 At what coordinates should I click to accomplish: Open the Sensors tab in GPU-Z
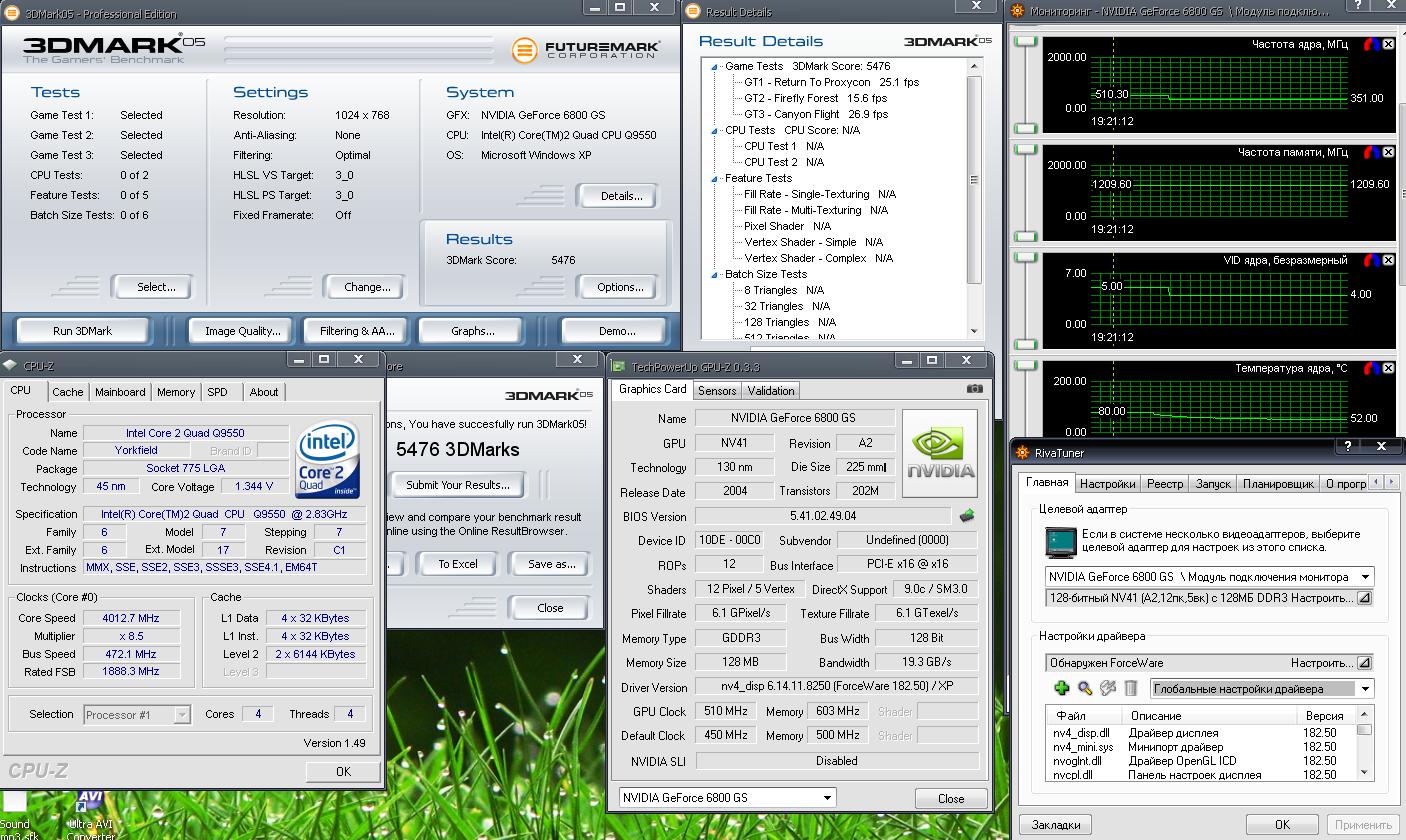coord(717,391)
